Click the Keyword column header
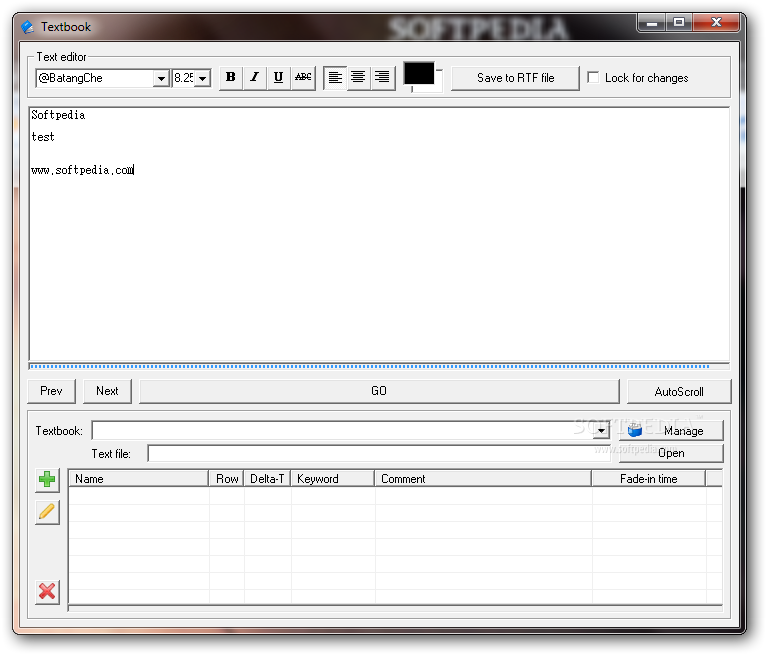Screen dimensions: 767x655 tap(333, 478)
